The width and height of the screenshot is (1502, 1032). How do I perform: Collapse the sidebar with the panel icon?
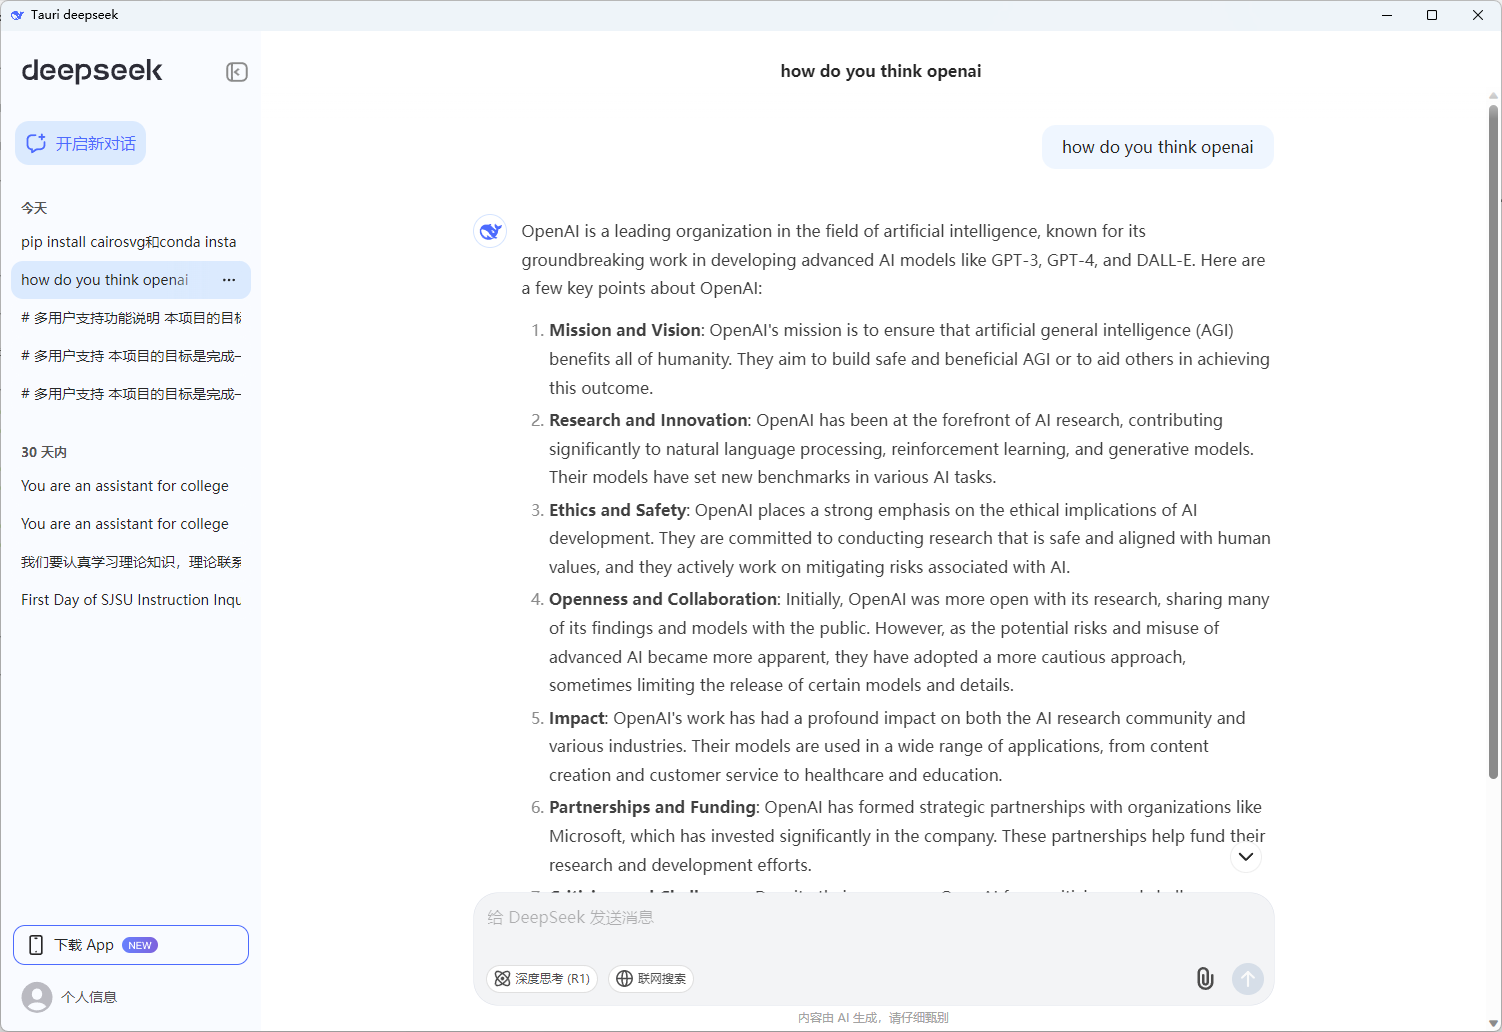click(x=237, y=72)
